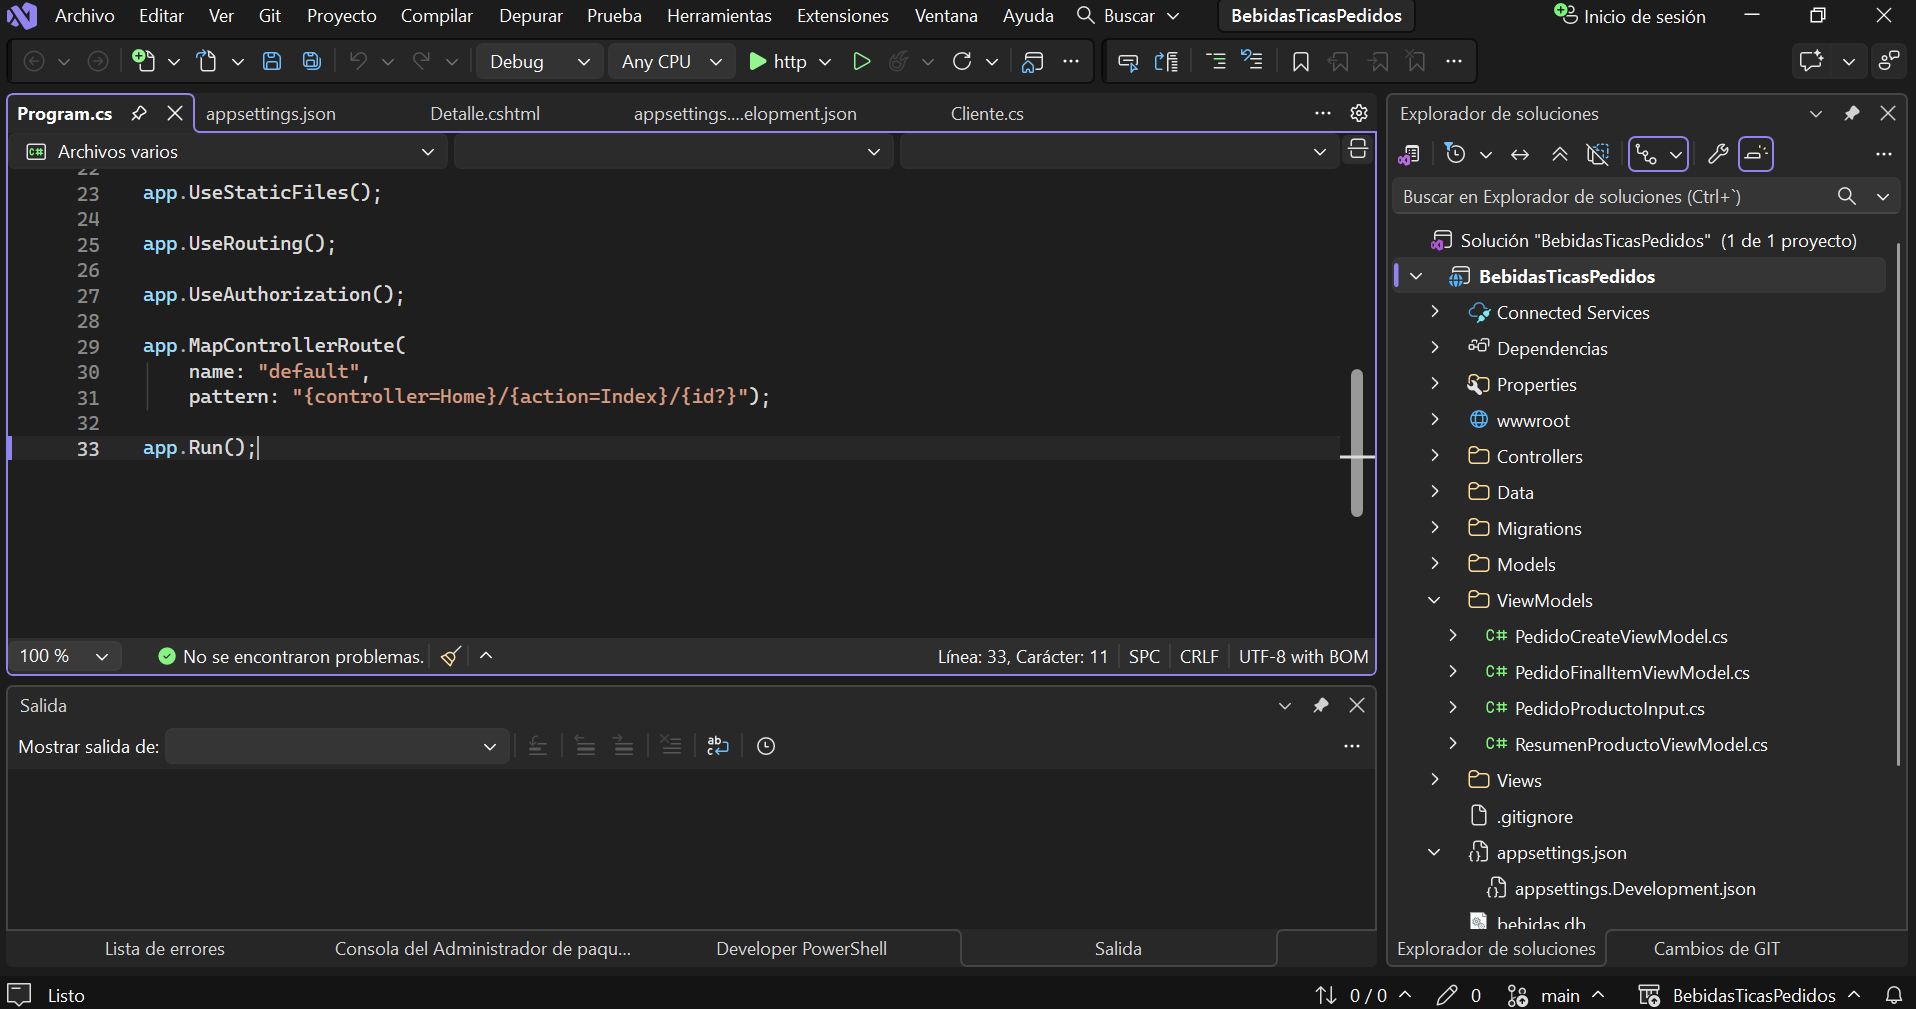Open the Herramientas menu
Image resolution: width=1916 pixels, height=1009 pixels.
coord(719,16)
